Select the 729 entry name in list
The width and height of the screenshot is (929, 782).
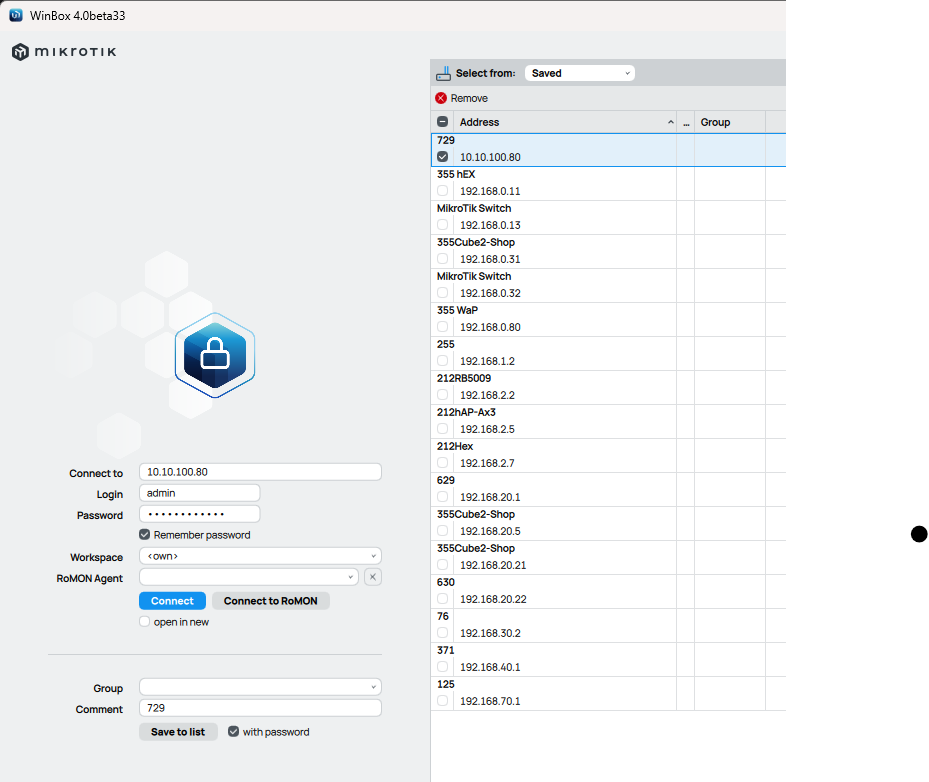(446, 140)
